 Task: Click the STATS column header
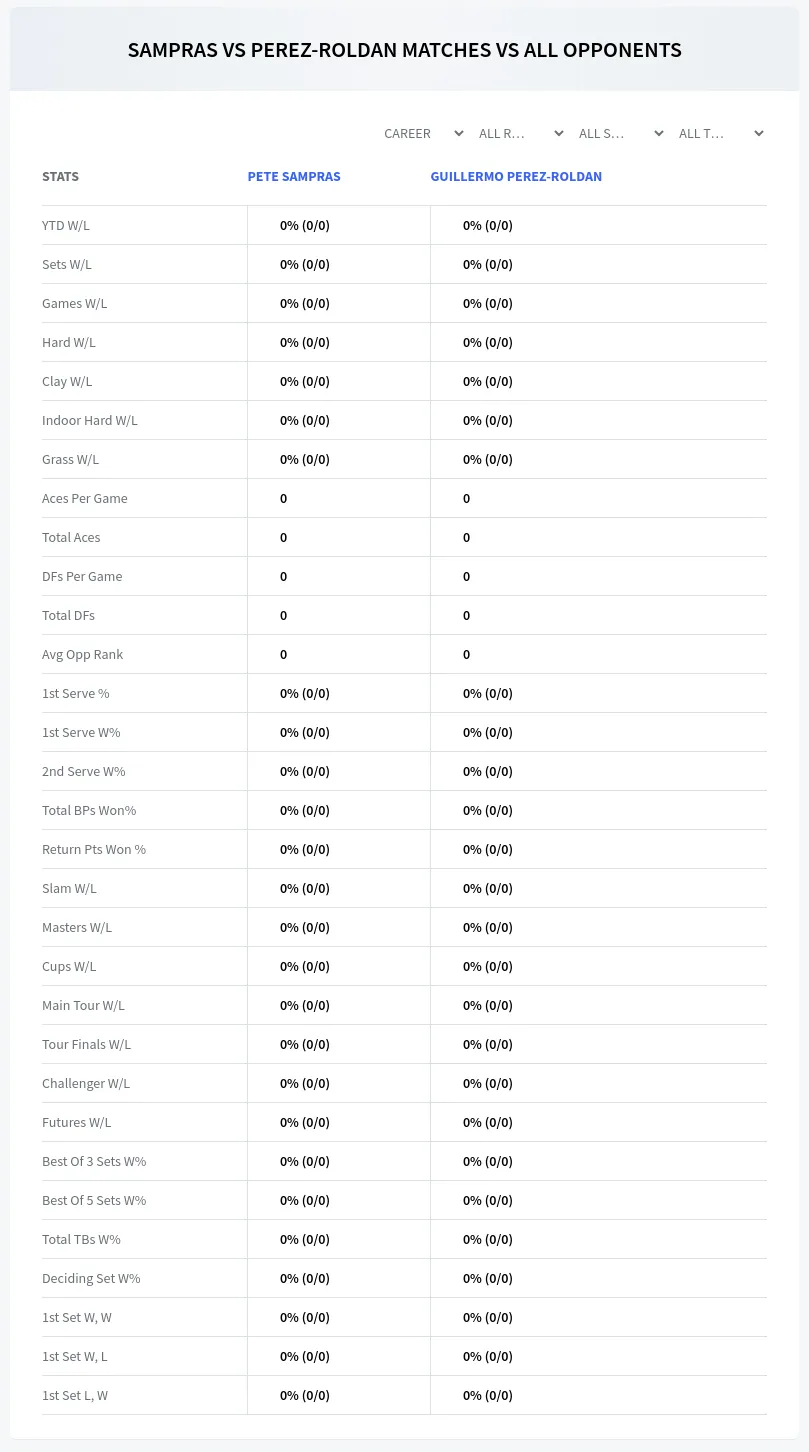point(60,176)
